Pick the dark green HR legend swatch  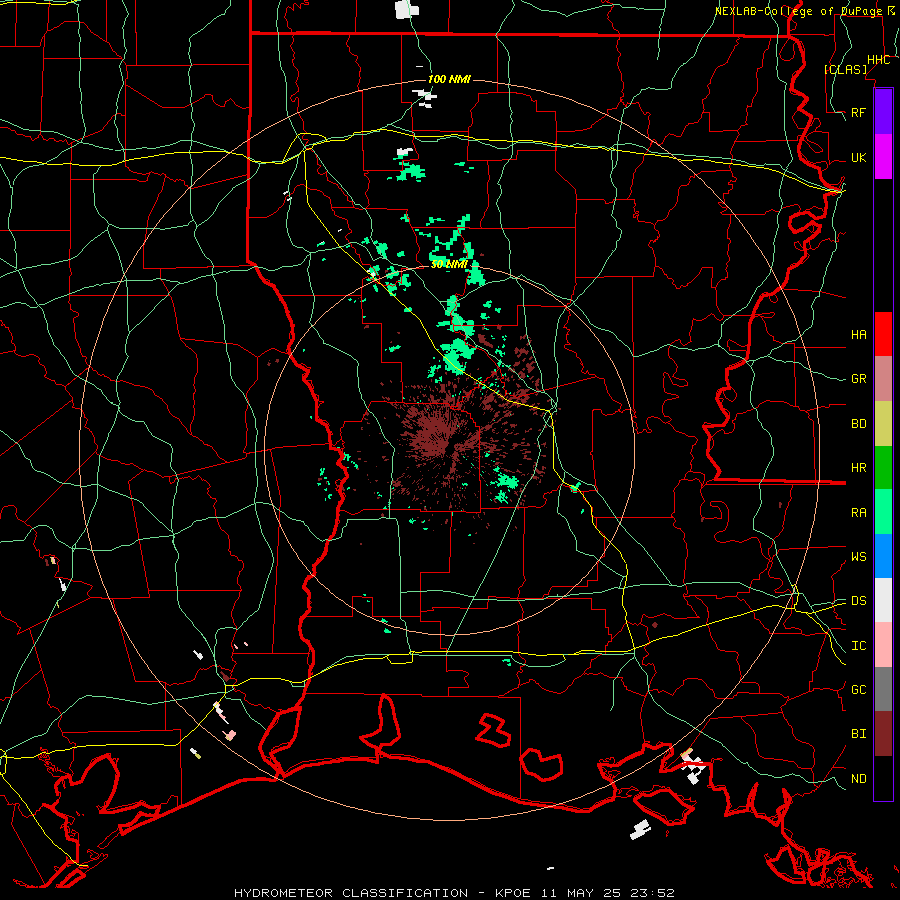coord(883,467)
